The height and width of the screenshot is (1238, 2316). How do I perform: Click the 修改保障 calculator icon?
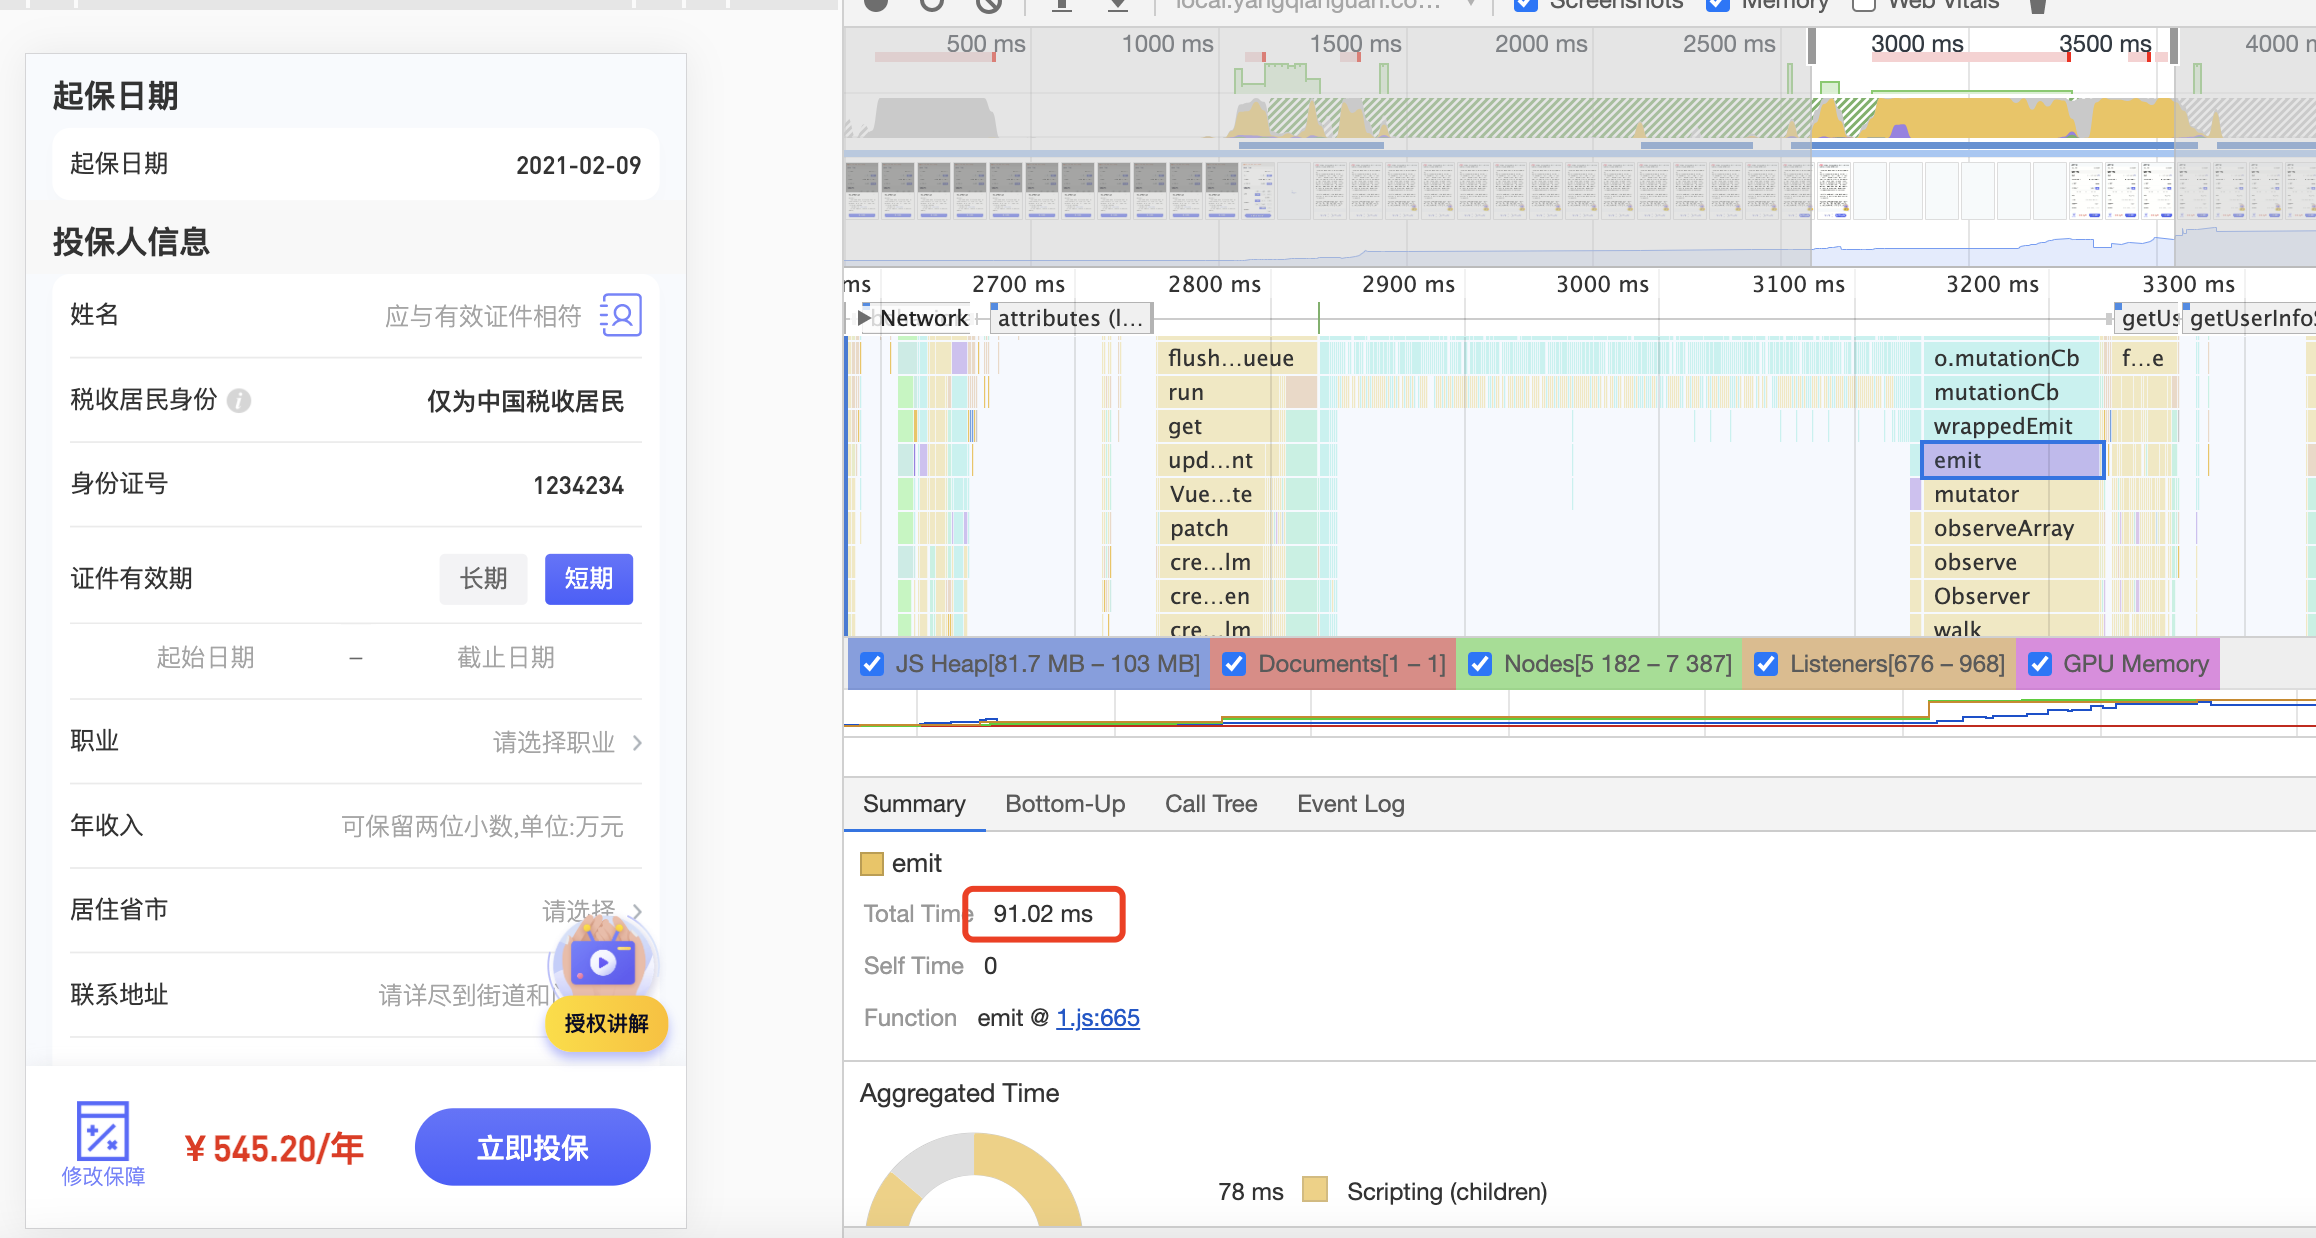(102, 1131)
